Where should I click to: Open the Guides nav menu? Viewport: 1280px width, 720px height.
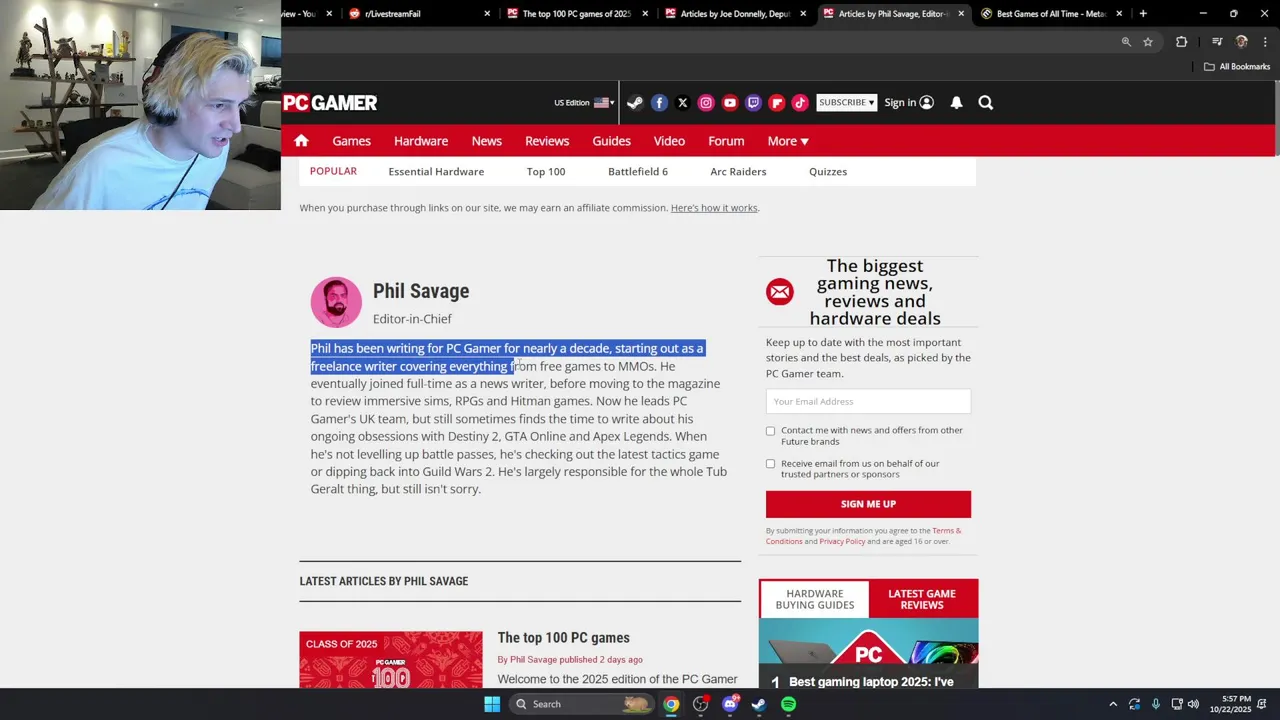click(611, 141)
